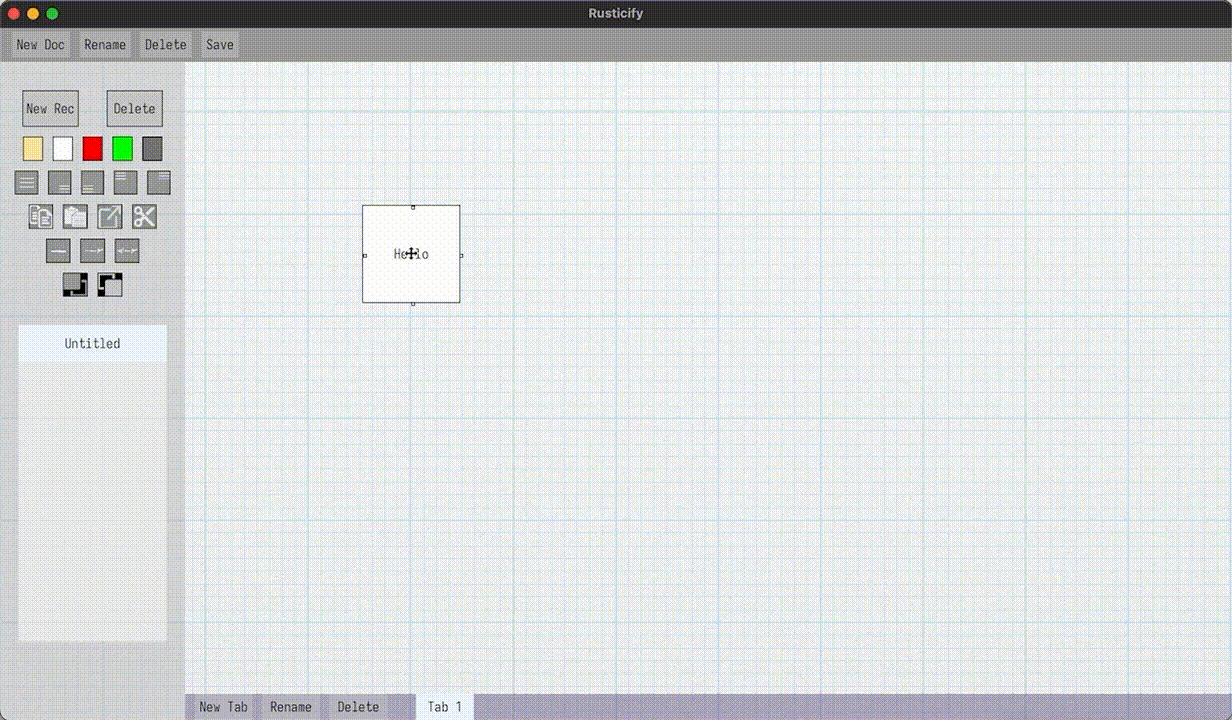The height and width of the screenshot is (720, 1232).
Task: Click the New Doc button
Action: (41, 45)
